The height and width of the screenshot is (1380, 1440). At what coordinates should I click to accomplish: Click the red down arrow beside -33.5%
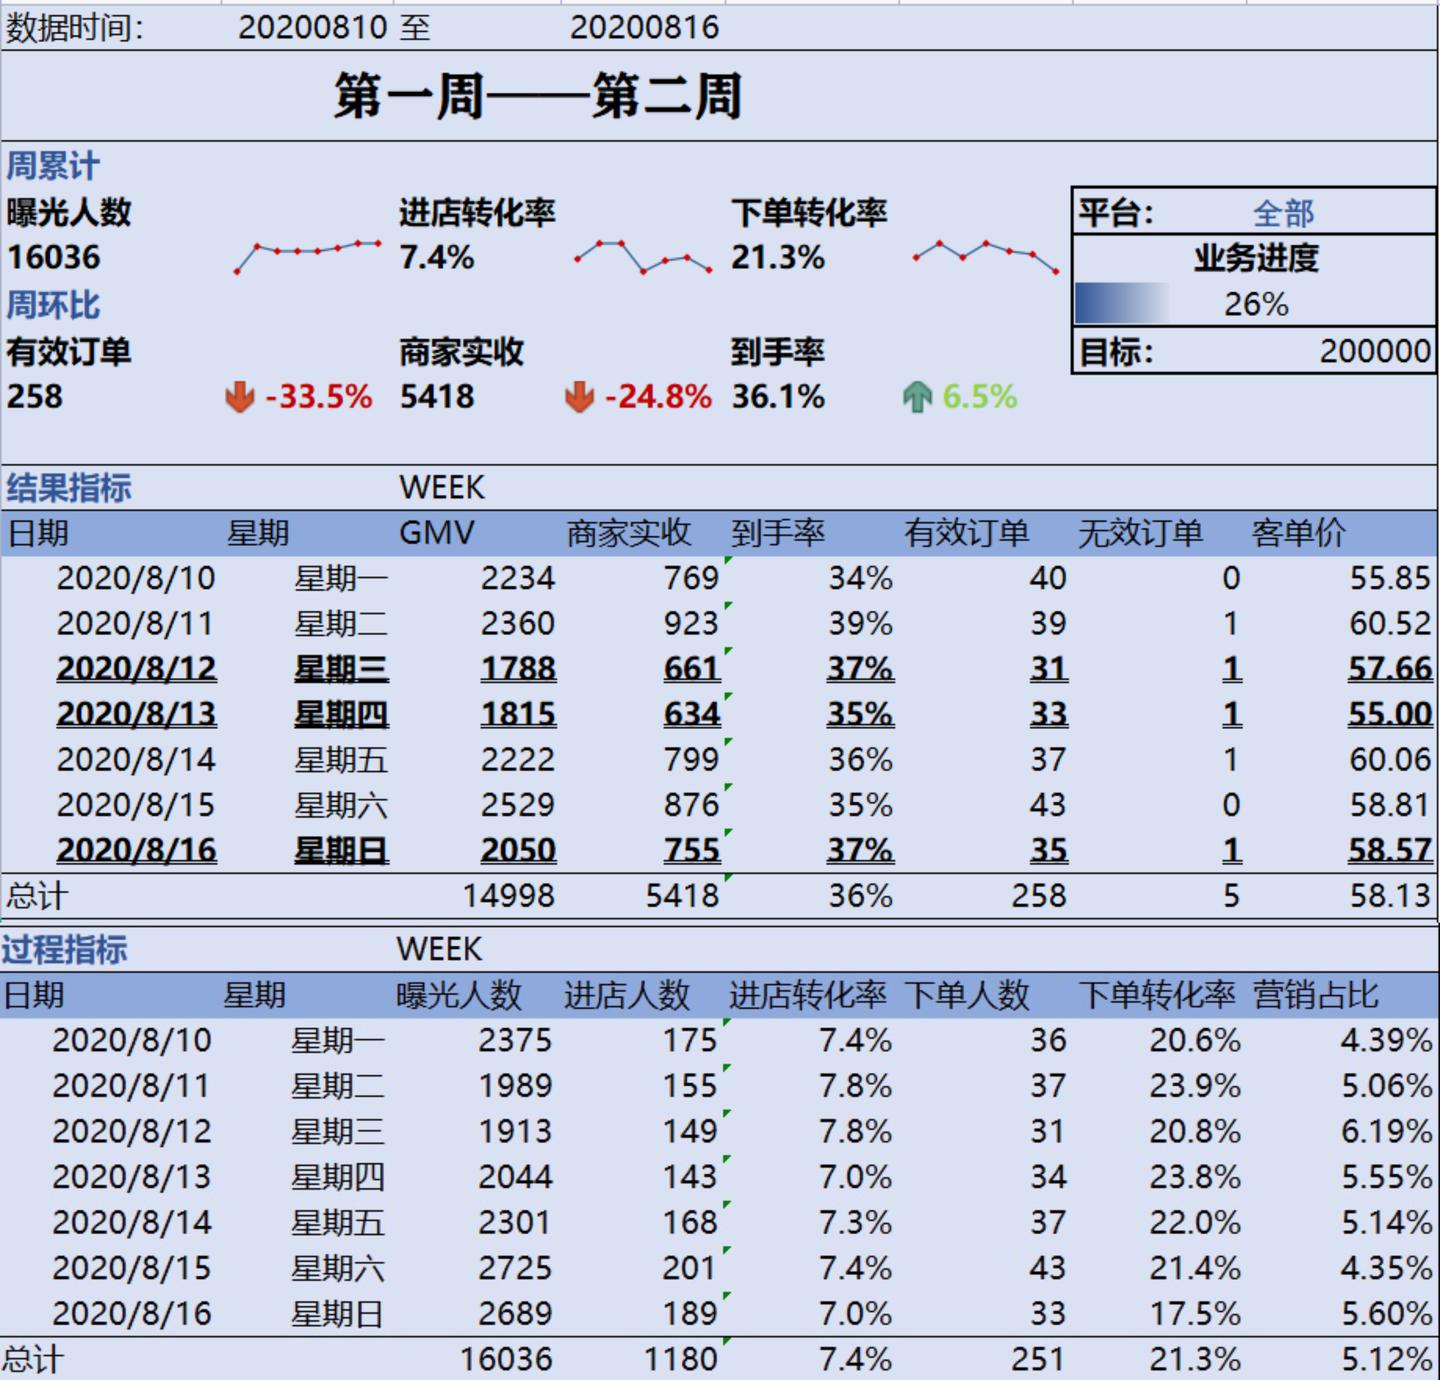238,397
